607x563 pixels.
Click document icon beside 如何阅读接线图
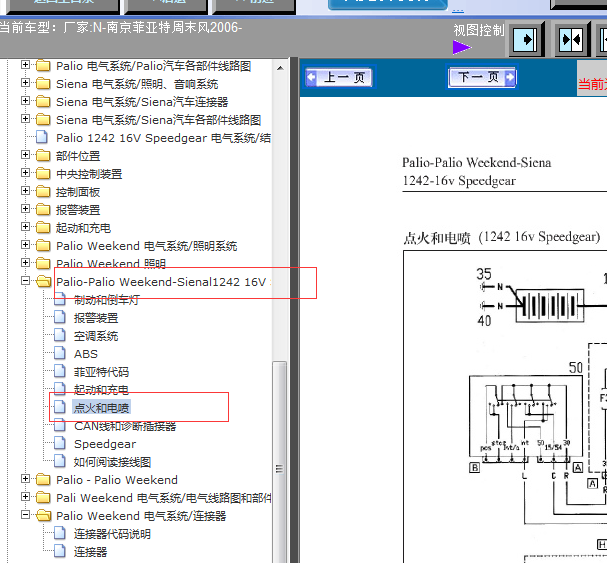(60, 460)
